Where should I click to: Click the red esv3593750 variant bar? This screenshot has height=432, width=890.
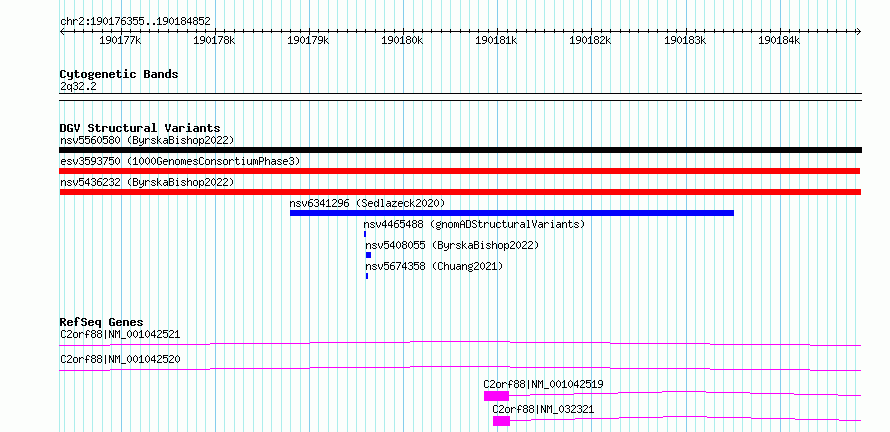[x=460, y=171]
